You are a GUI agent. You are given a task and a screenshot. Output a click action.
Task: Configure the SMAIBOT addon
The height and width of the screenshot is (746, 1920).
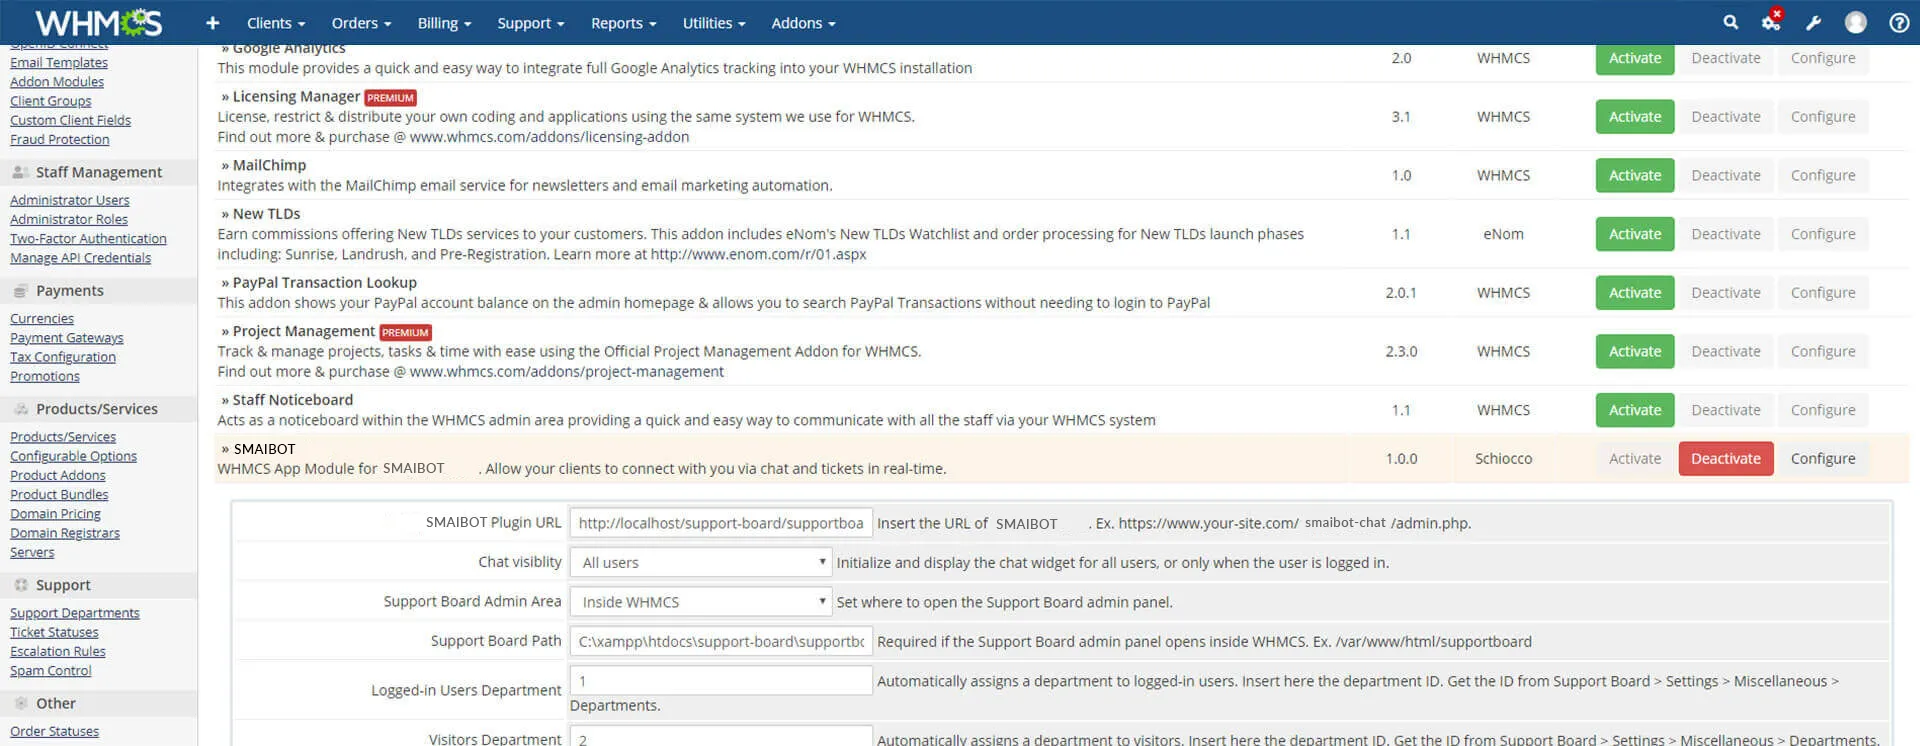coord(1823,459)
